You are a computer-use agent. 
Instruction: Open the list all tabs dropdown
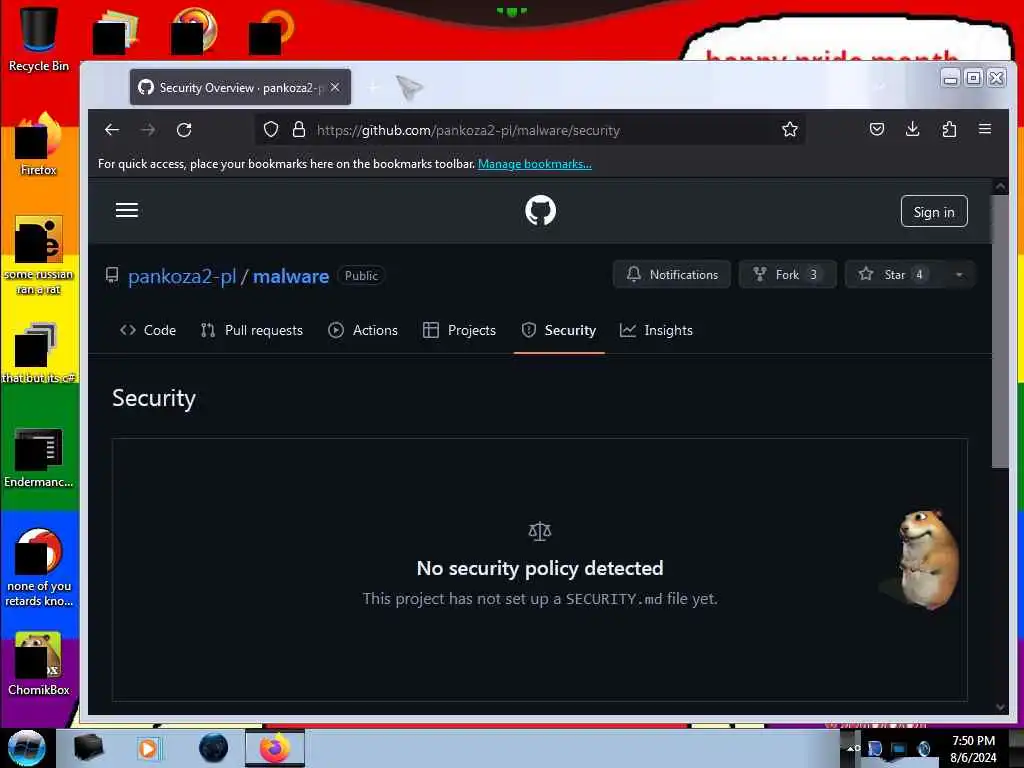tap(880, 86)
